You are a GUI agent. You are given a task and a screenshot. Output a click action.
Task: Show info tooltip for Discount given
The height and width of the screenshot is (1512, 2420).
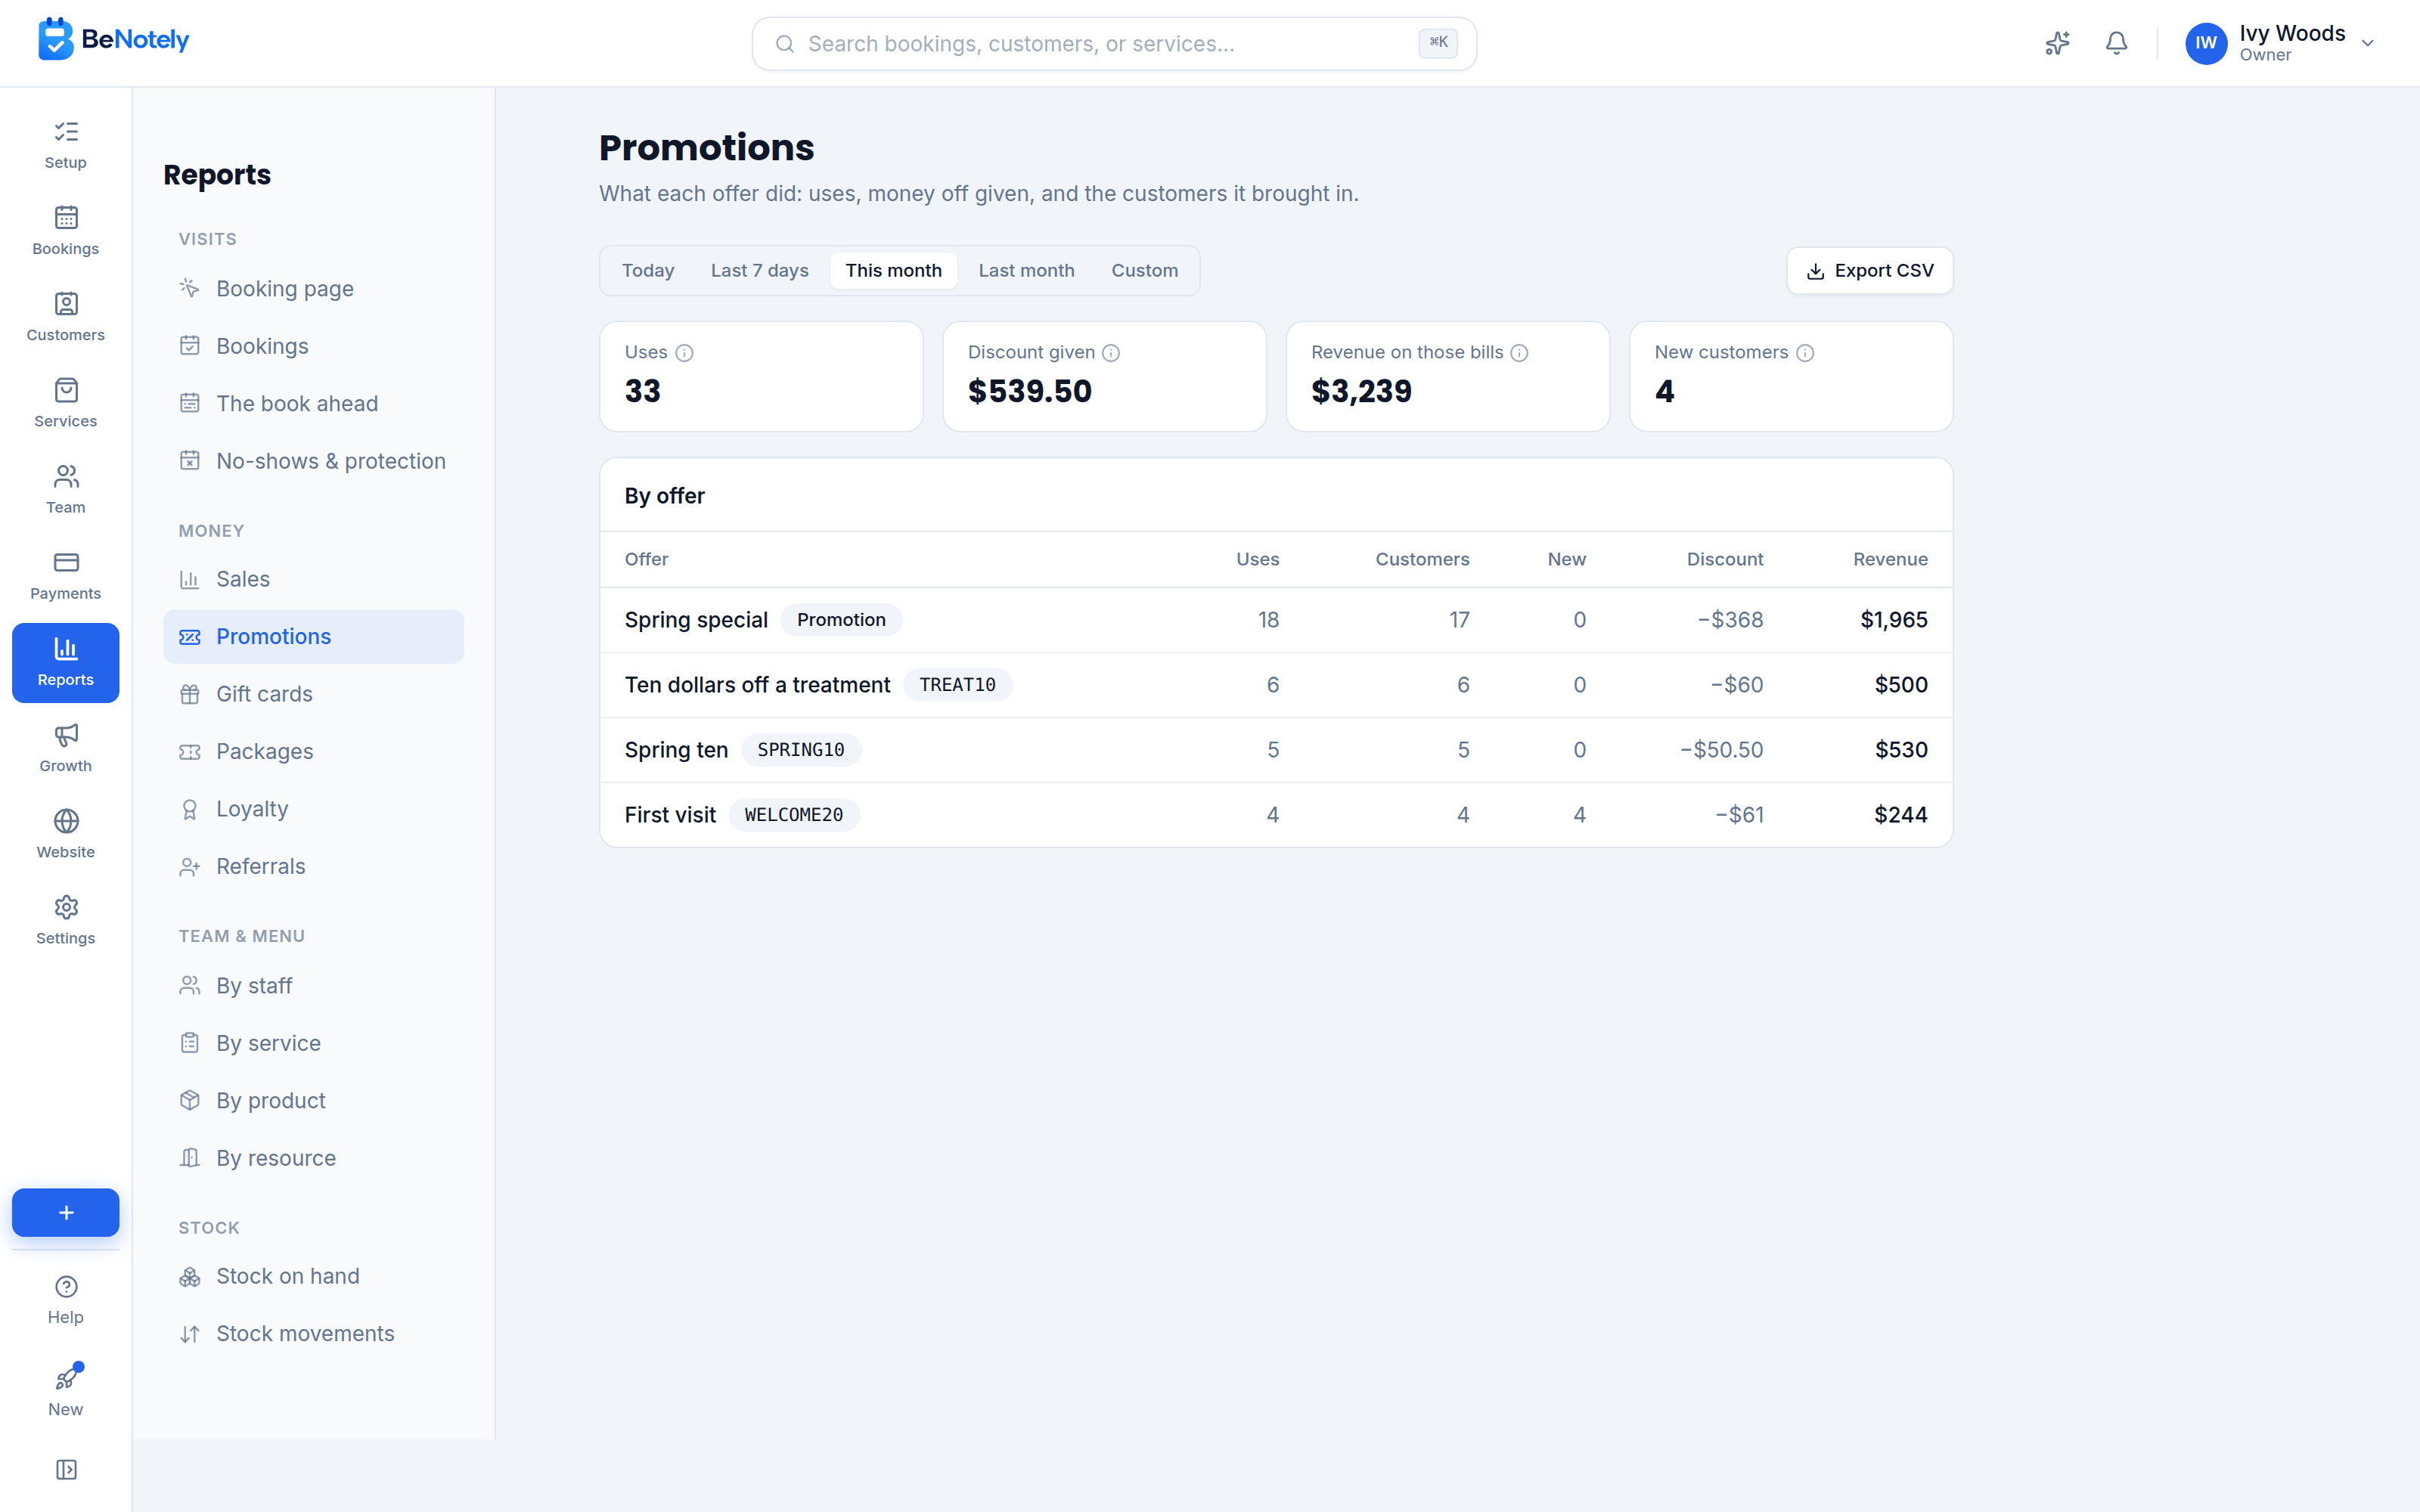[x=1111, y=353]
